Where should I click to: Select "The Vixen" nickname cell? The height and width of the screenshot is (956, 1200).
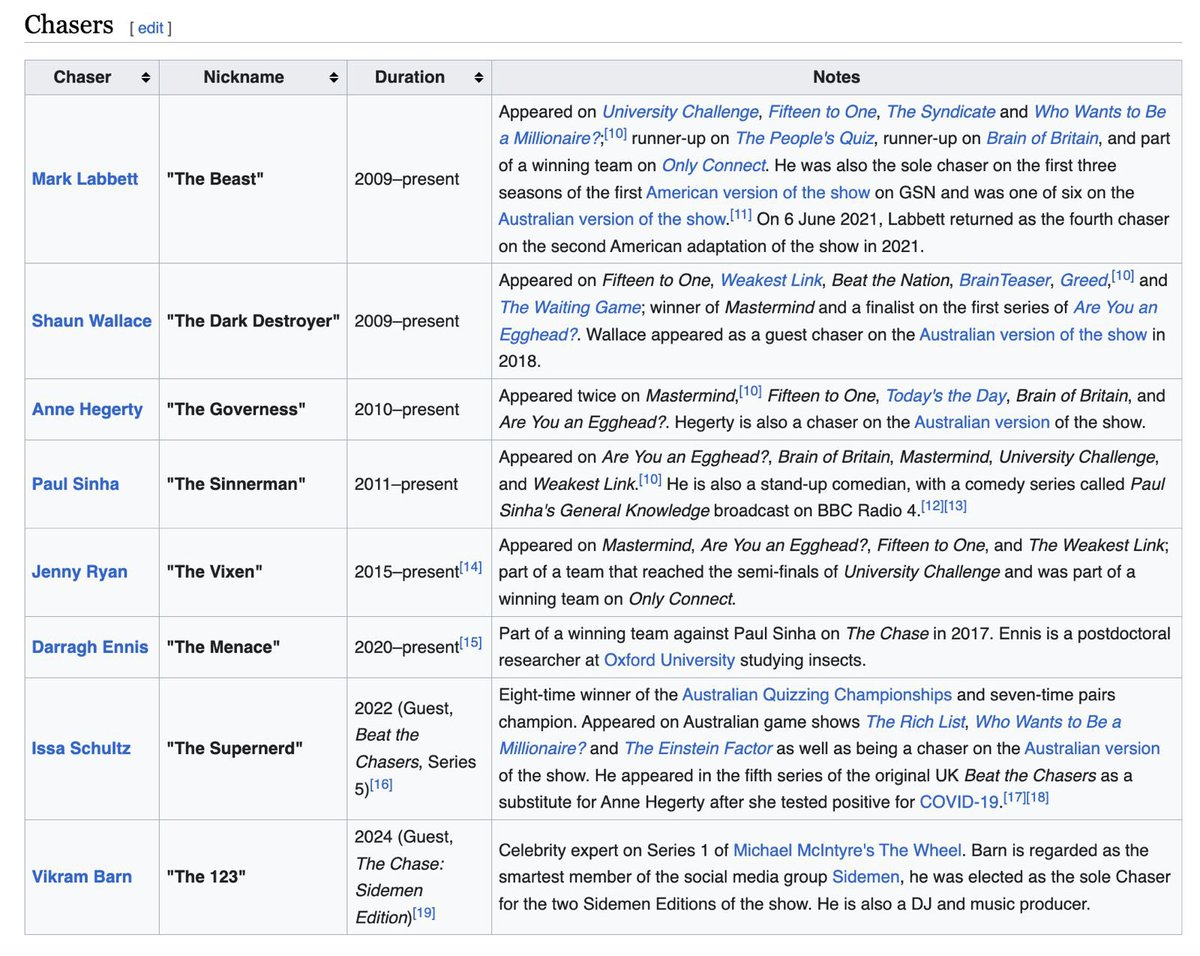click(253, 572)
